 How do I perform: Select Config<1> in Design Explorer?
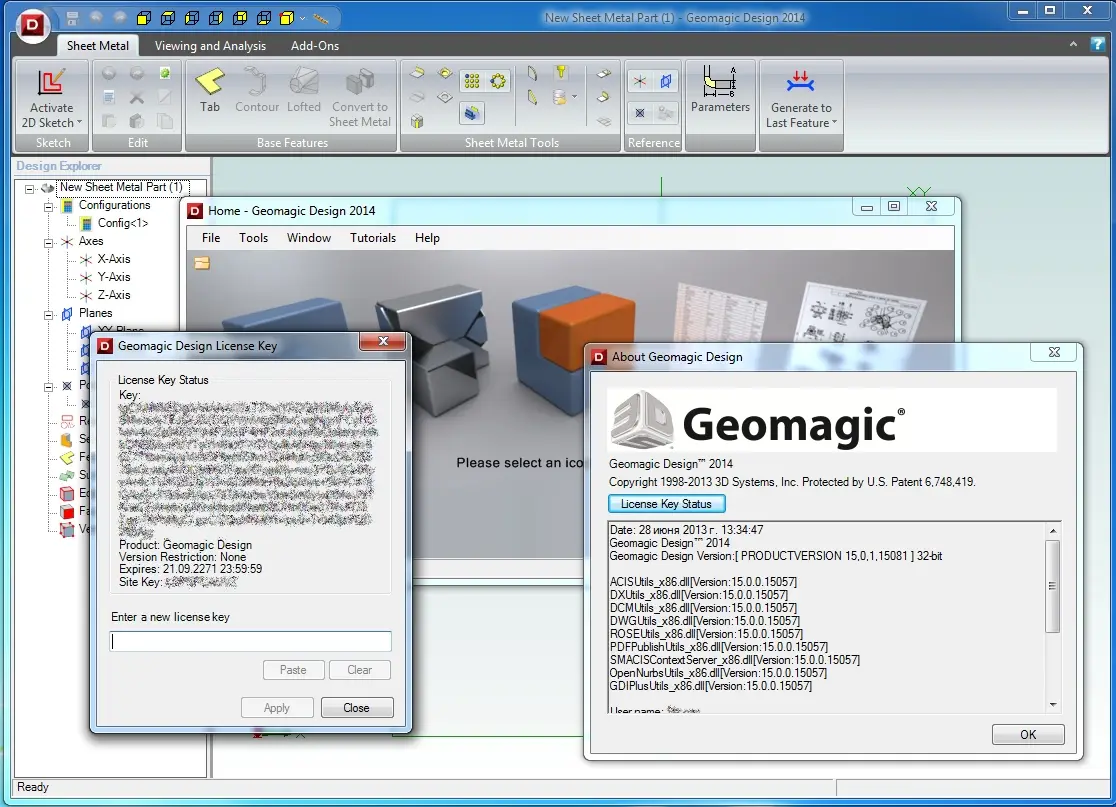122,223
